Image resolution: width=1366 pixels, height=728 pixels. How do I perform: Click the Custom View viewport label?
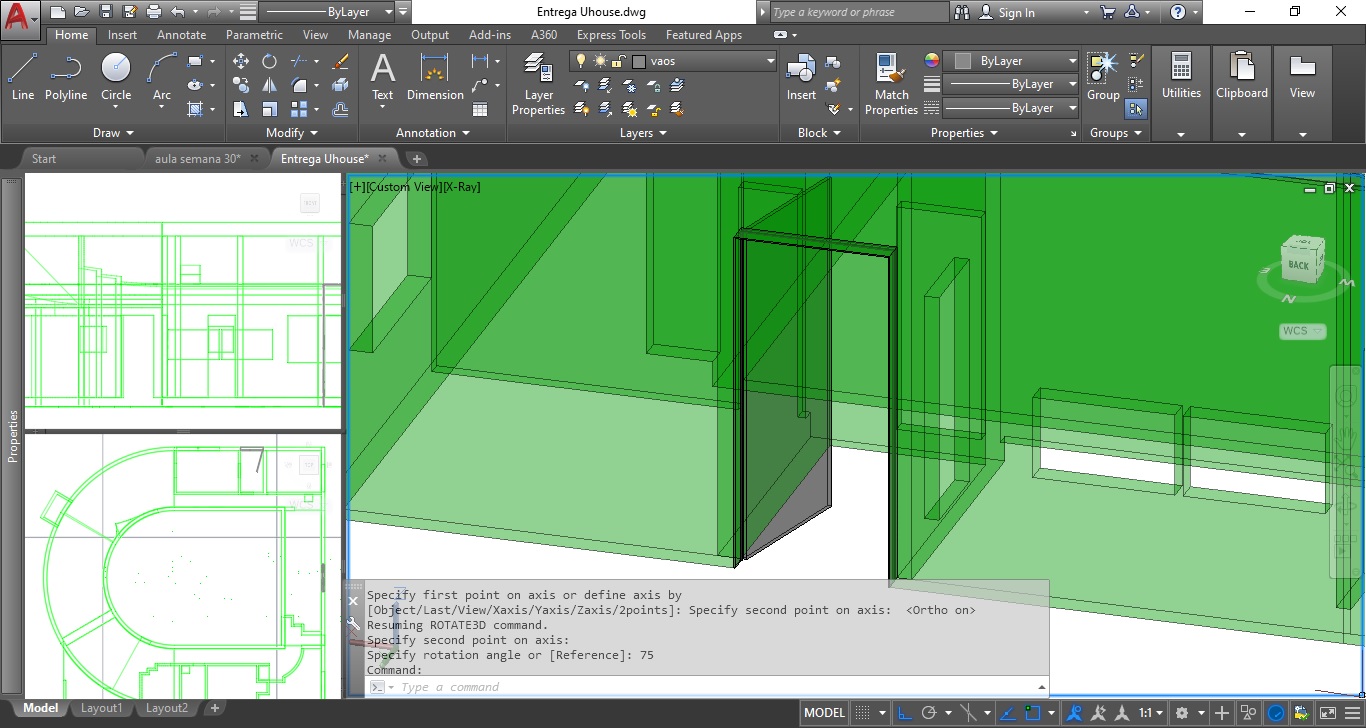(x=405, y=187)
